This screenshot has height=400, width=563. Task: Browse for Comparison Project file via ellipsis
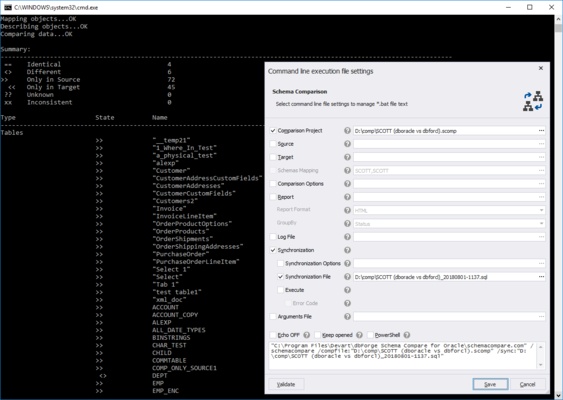(x=541, y=131)
